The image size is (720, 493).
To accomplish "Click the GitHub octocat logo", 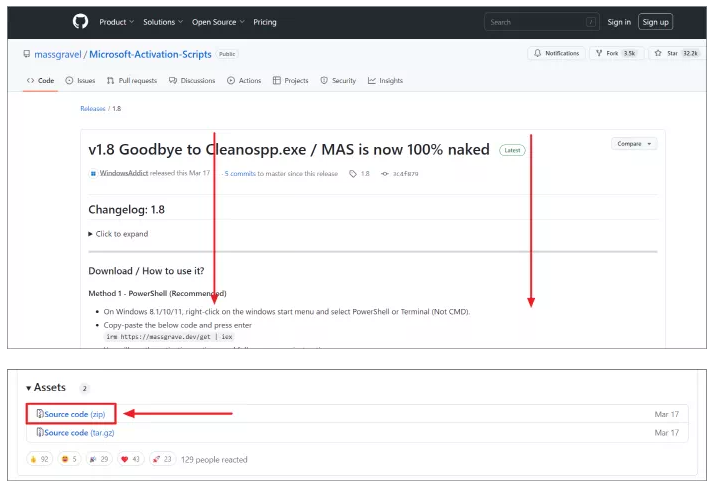I will pos(80,22).
